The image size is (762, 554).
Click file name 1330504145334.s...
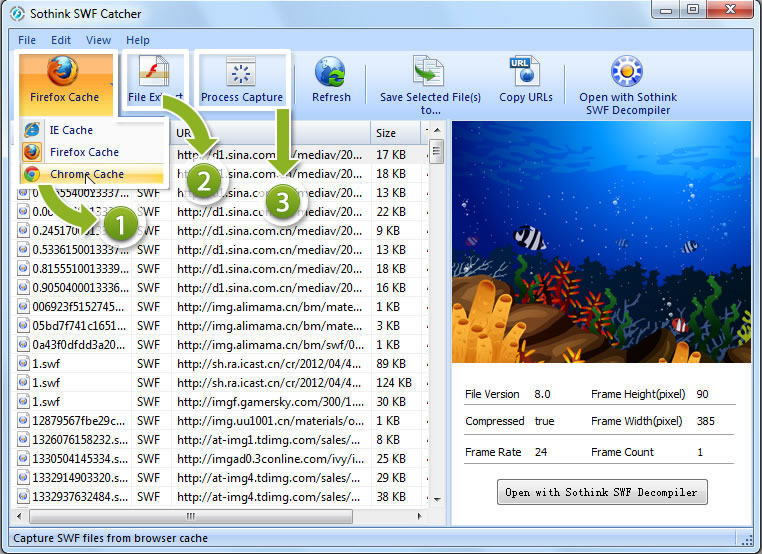(80, 459)
